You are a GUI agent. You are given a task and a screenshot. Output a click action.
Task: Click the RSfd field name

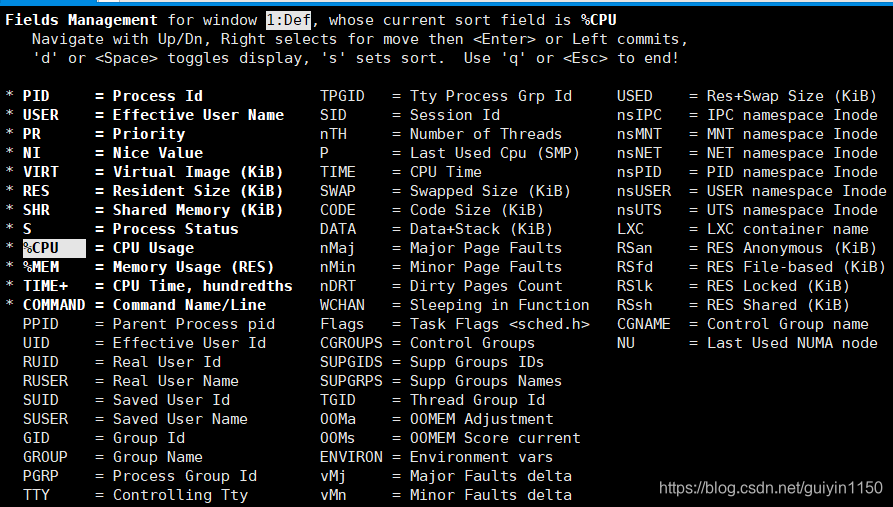pyautogui.click(x=635, y=267)
